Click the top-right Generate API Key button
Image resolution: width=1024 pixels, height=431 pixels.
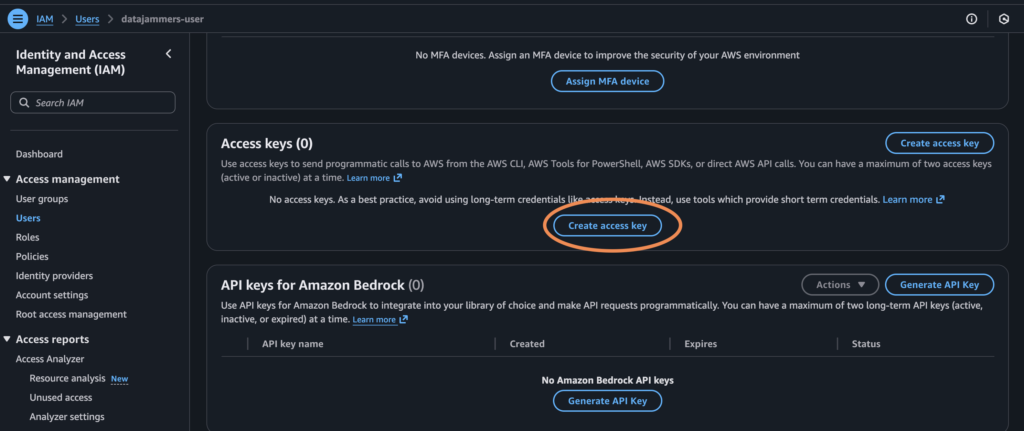tap(939, 285)
